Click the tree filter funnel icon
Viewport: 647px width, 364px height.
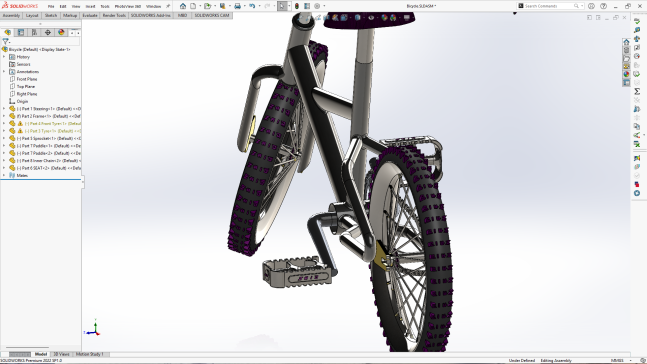[5, 41]
